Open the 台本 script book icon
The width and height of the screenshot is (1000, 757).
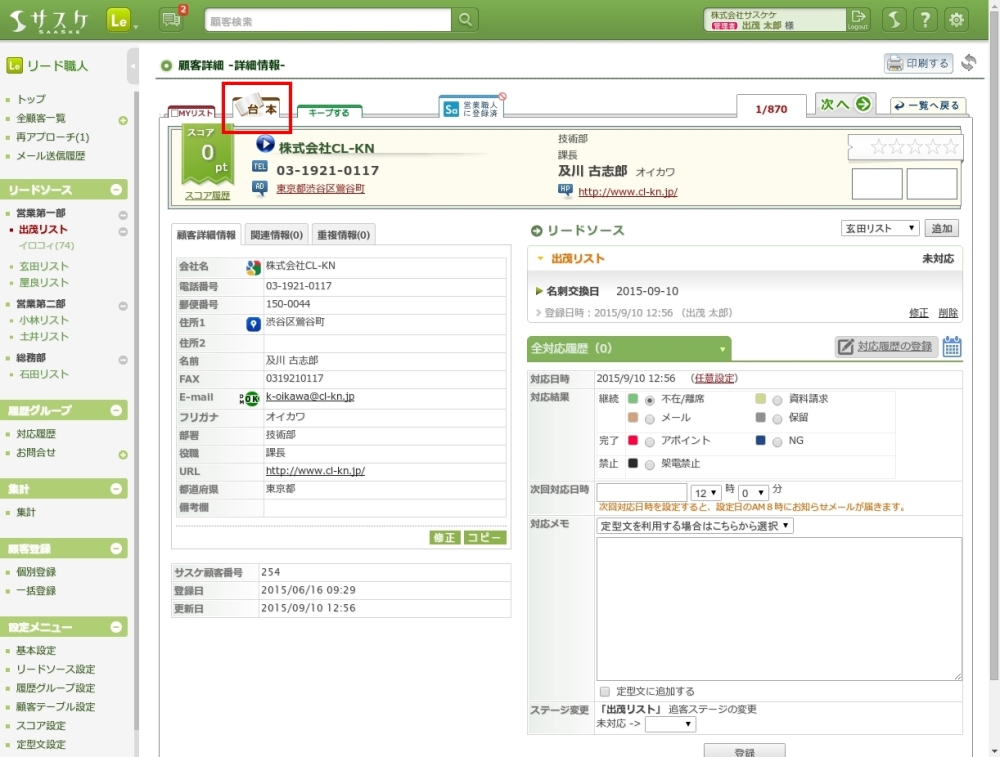[256, 108]
